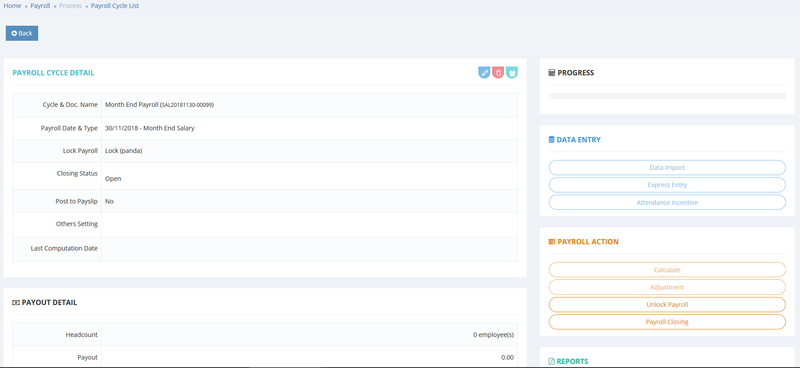Click the 'Open' closing status value
This screenshot has width=800, height=368.
tap(113, 179)
